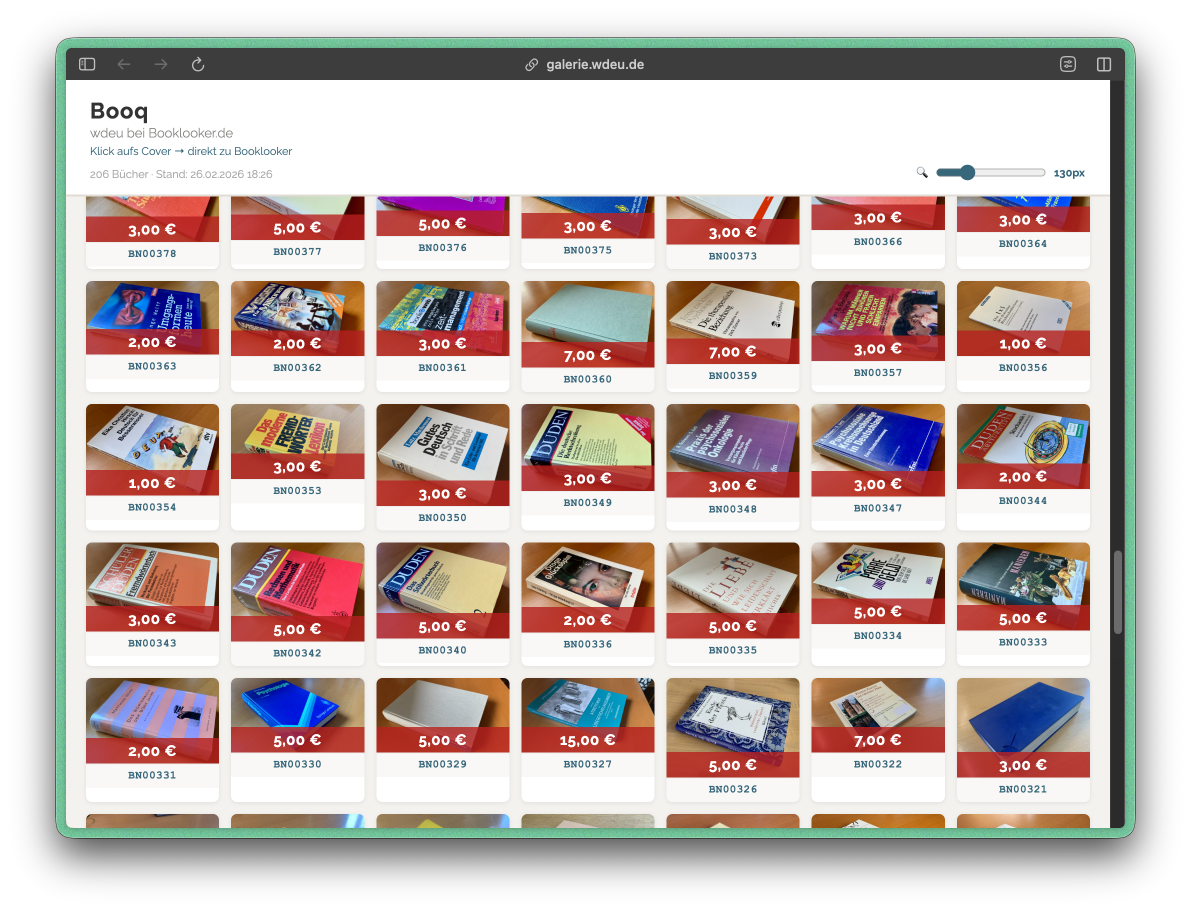Screen dimensions: 1191x912
Task: Toggle the browser sidebar icon
Action: (87, 65)
